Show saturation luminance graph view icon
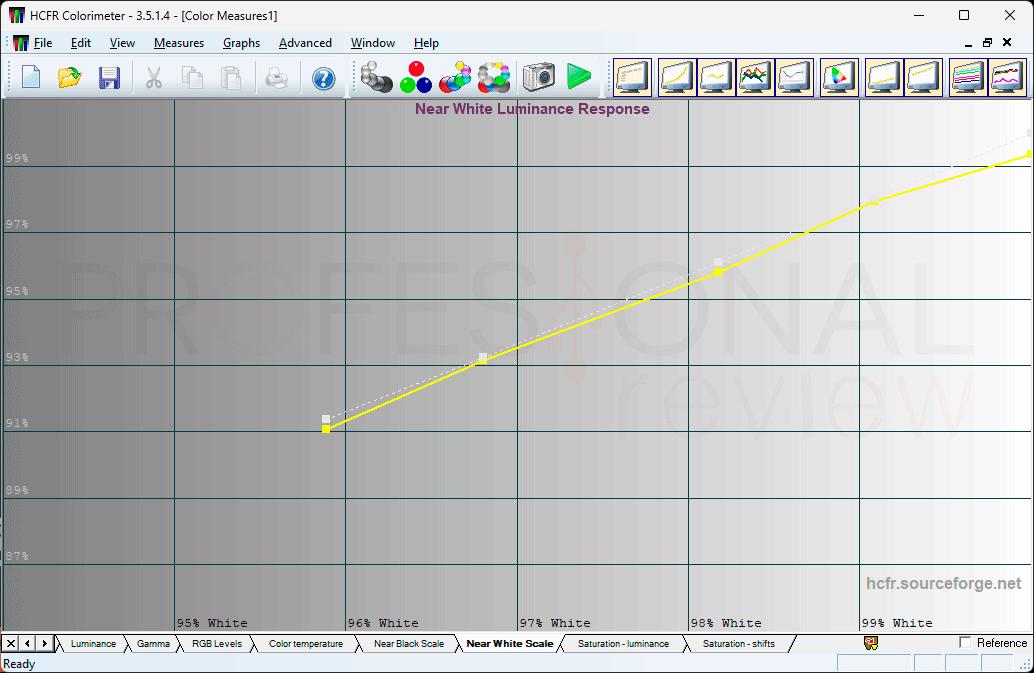 click(967, 77)
